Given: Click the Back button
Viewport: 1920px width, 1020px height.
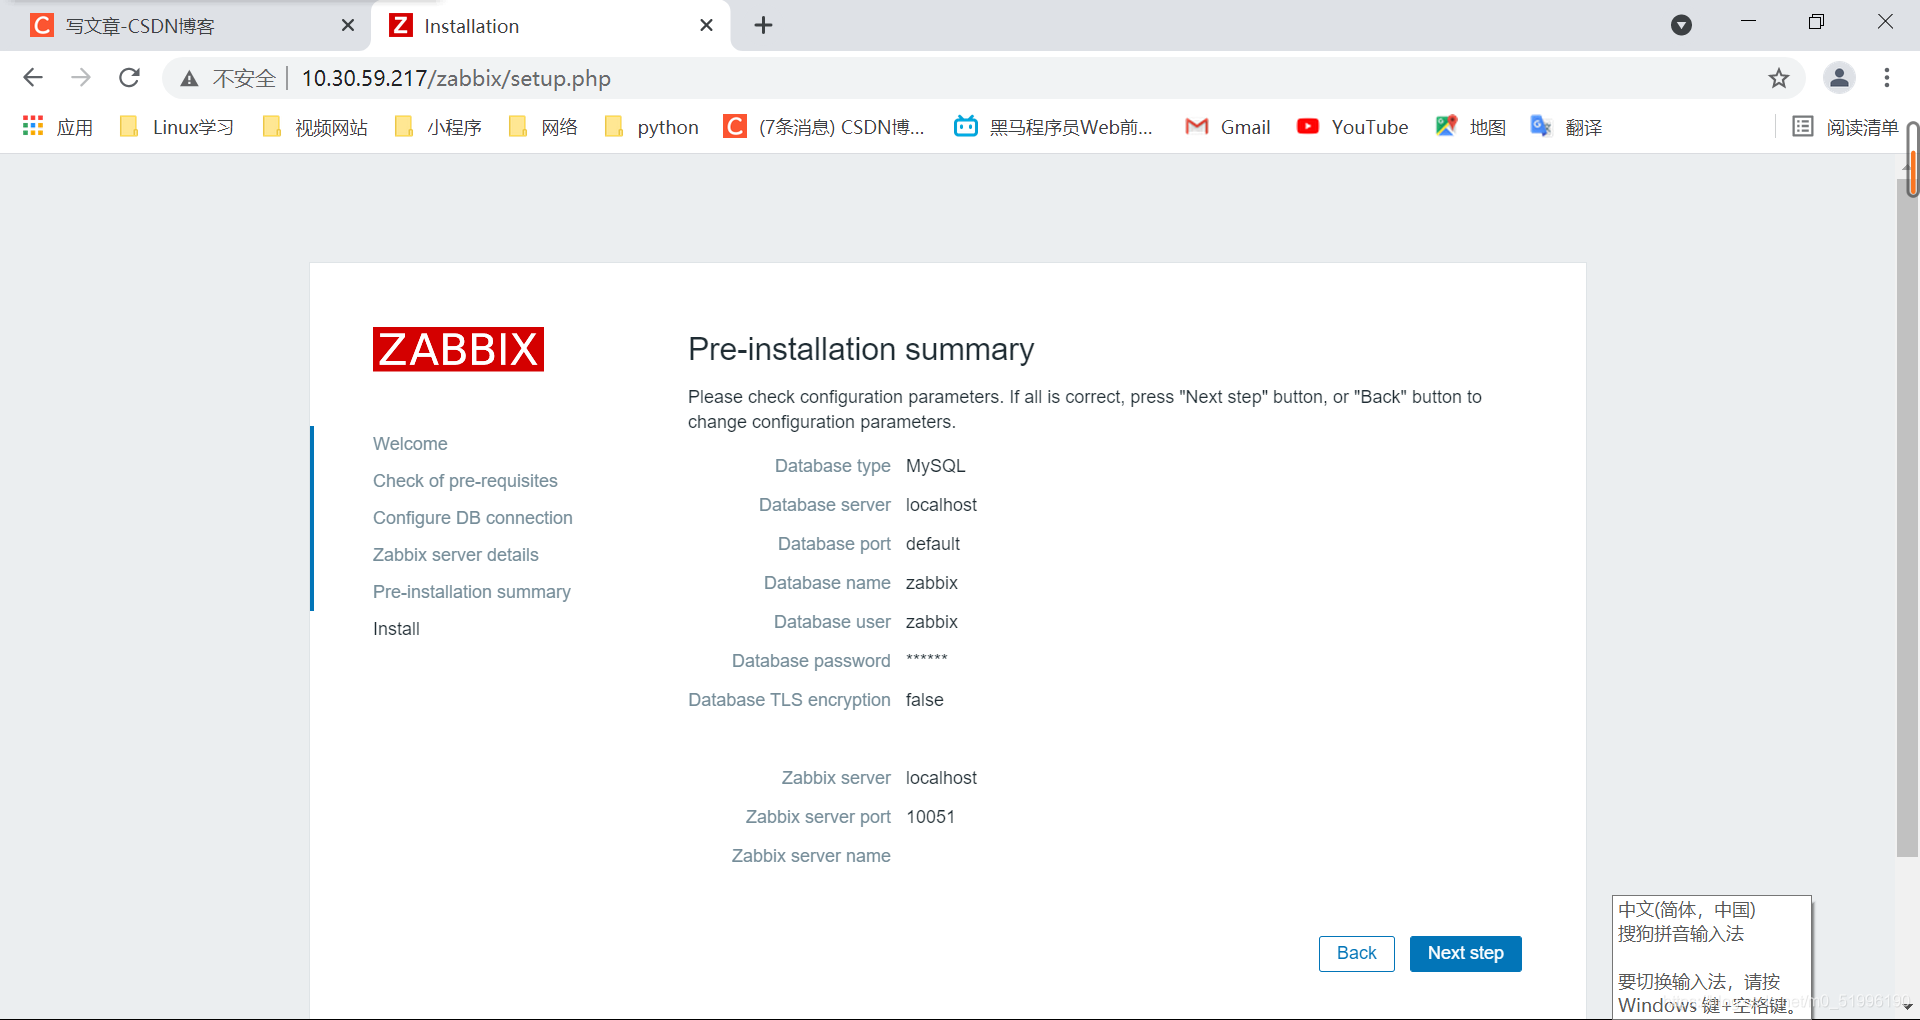Looking at the screenshot, I should pyautogui.click(x=1356, y=953).
